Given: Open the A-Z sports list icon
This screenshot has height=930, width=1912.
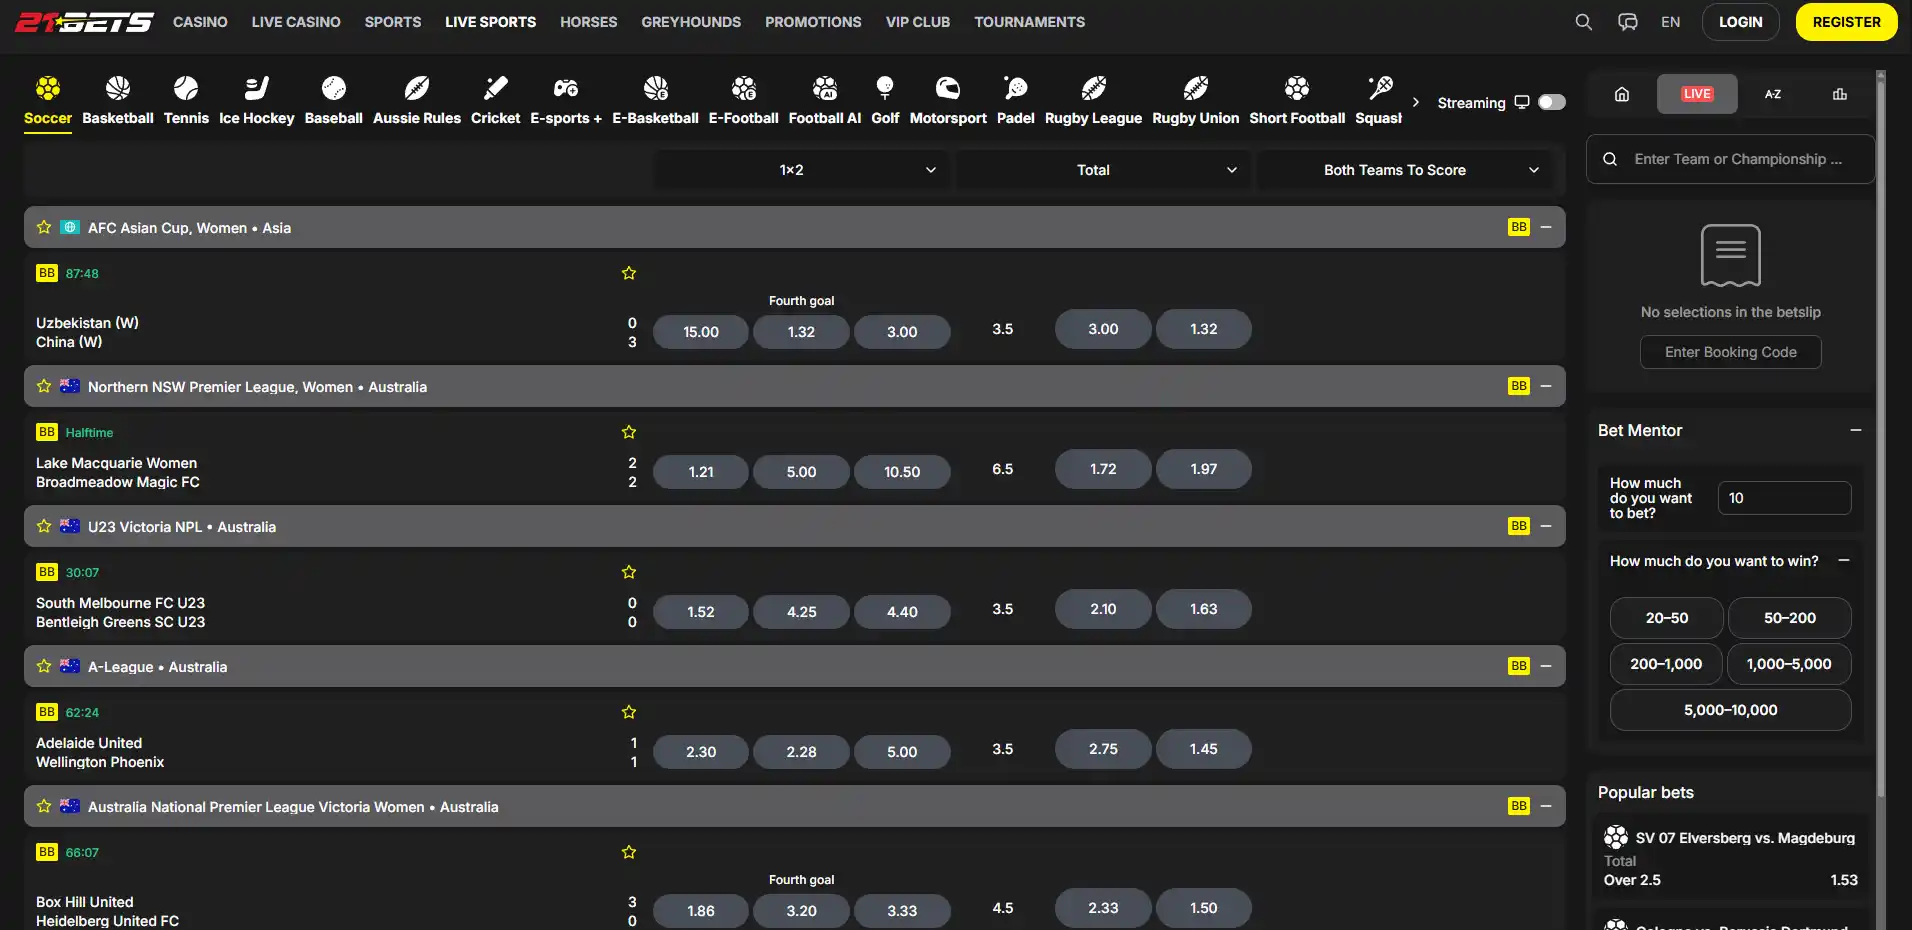Looking at the screenshot, I should 1772,94.
